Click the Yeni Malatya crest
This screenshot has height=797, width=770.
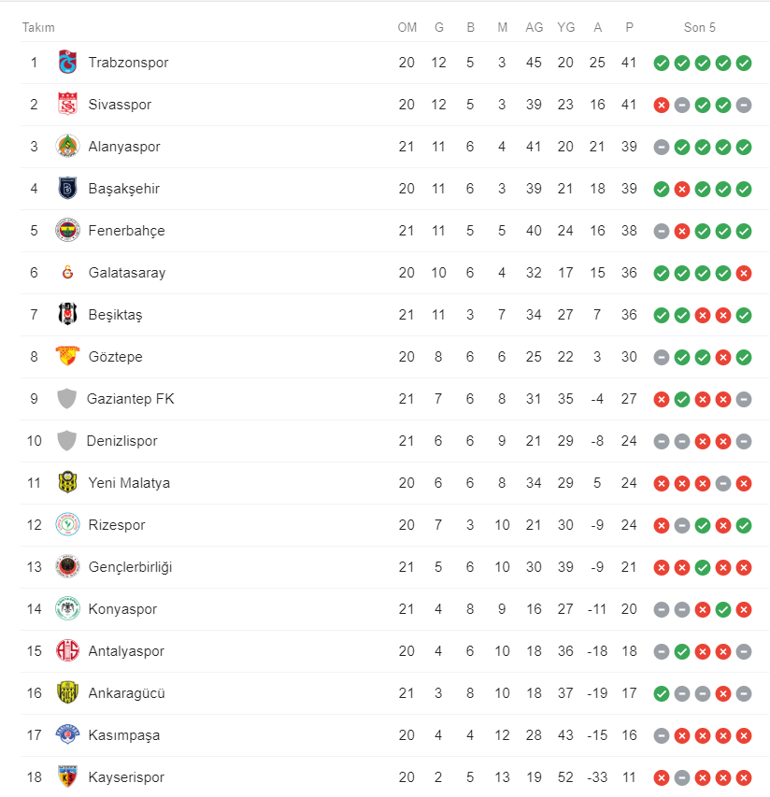coord(67,482)
